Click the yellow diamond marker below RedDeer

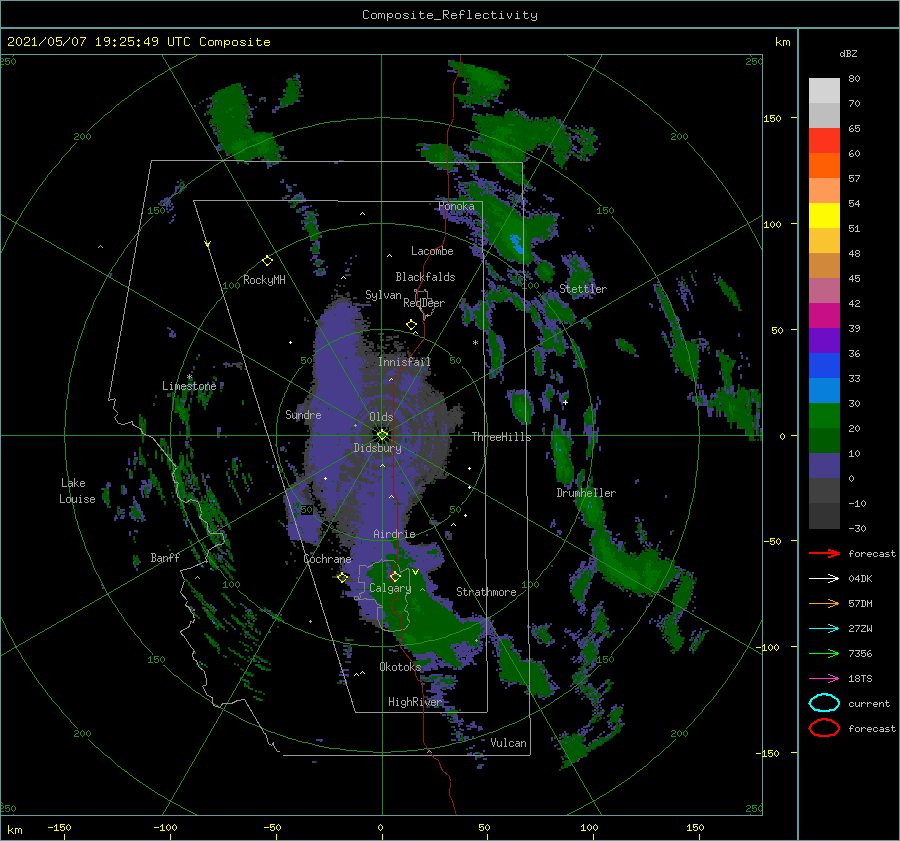point(411,325)
